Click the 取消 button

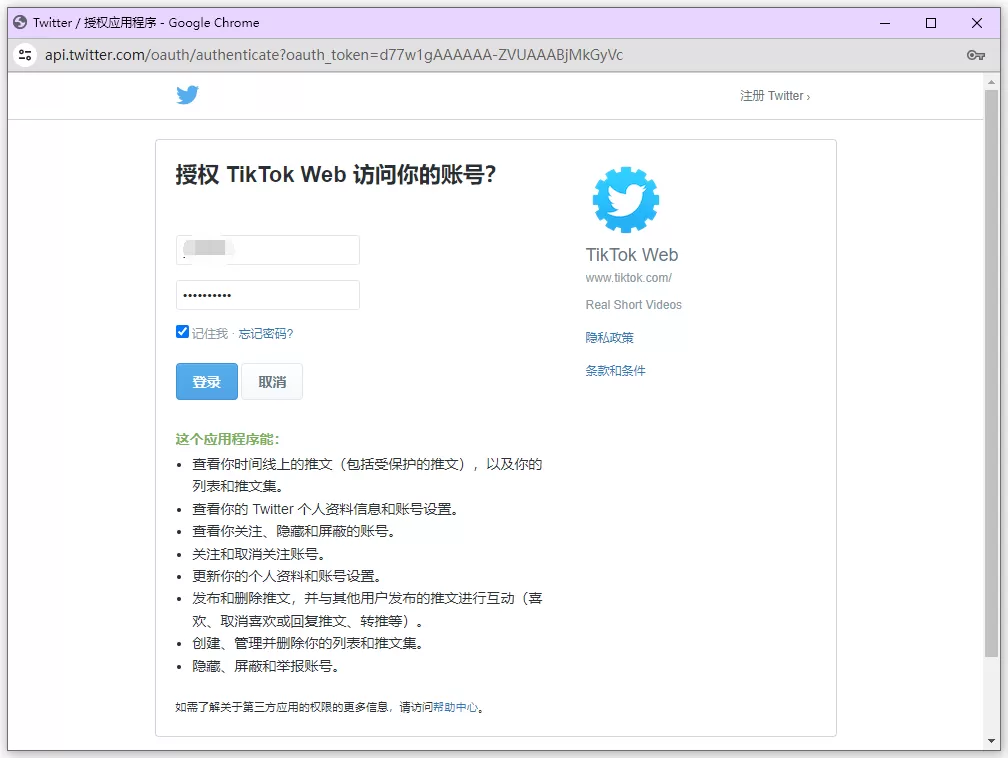(272, 381)
